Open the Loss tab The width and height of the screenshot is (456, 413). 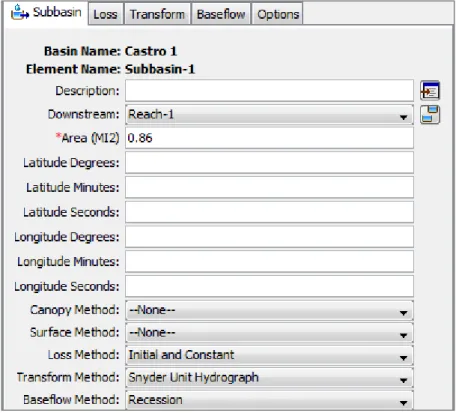(x=106, y=14)
